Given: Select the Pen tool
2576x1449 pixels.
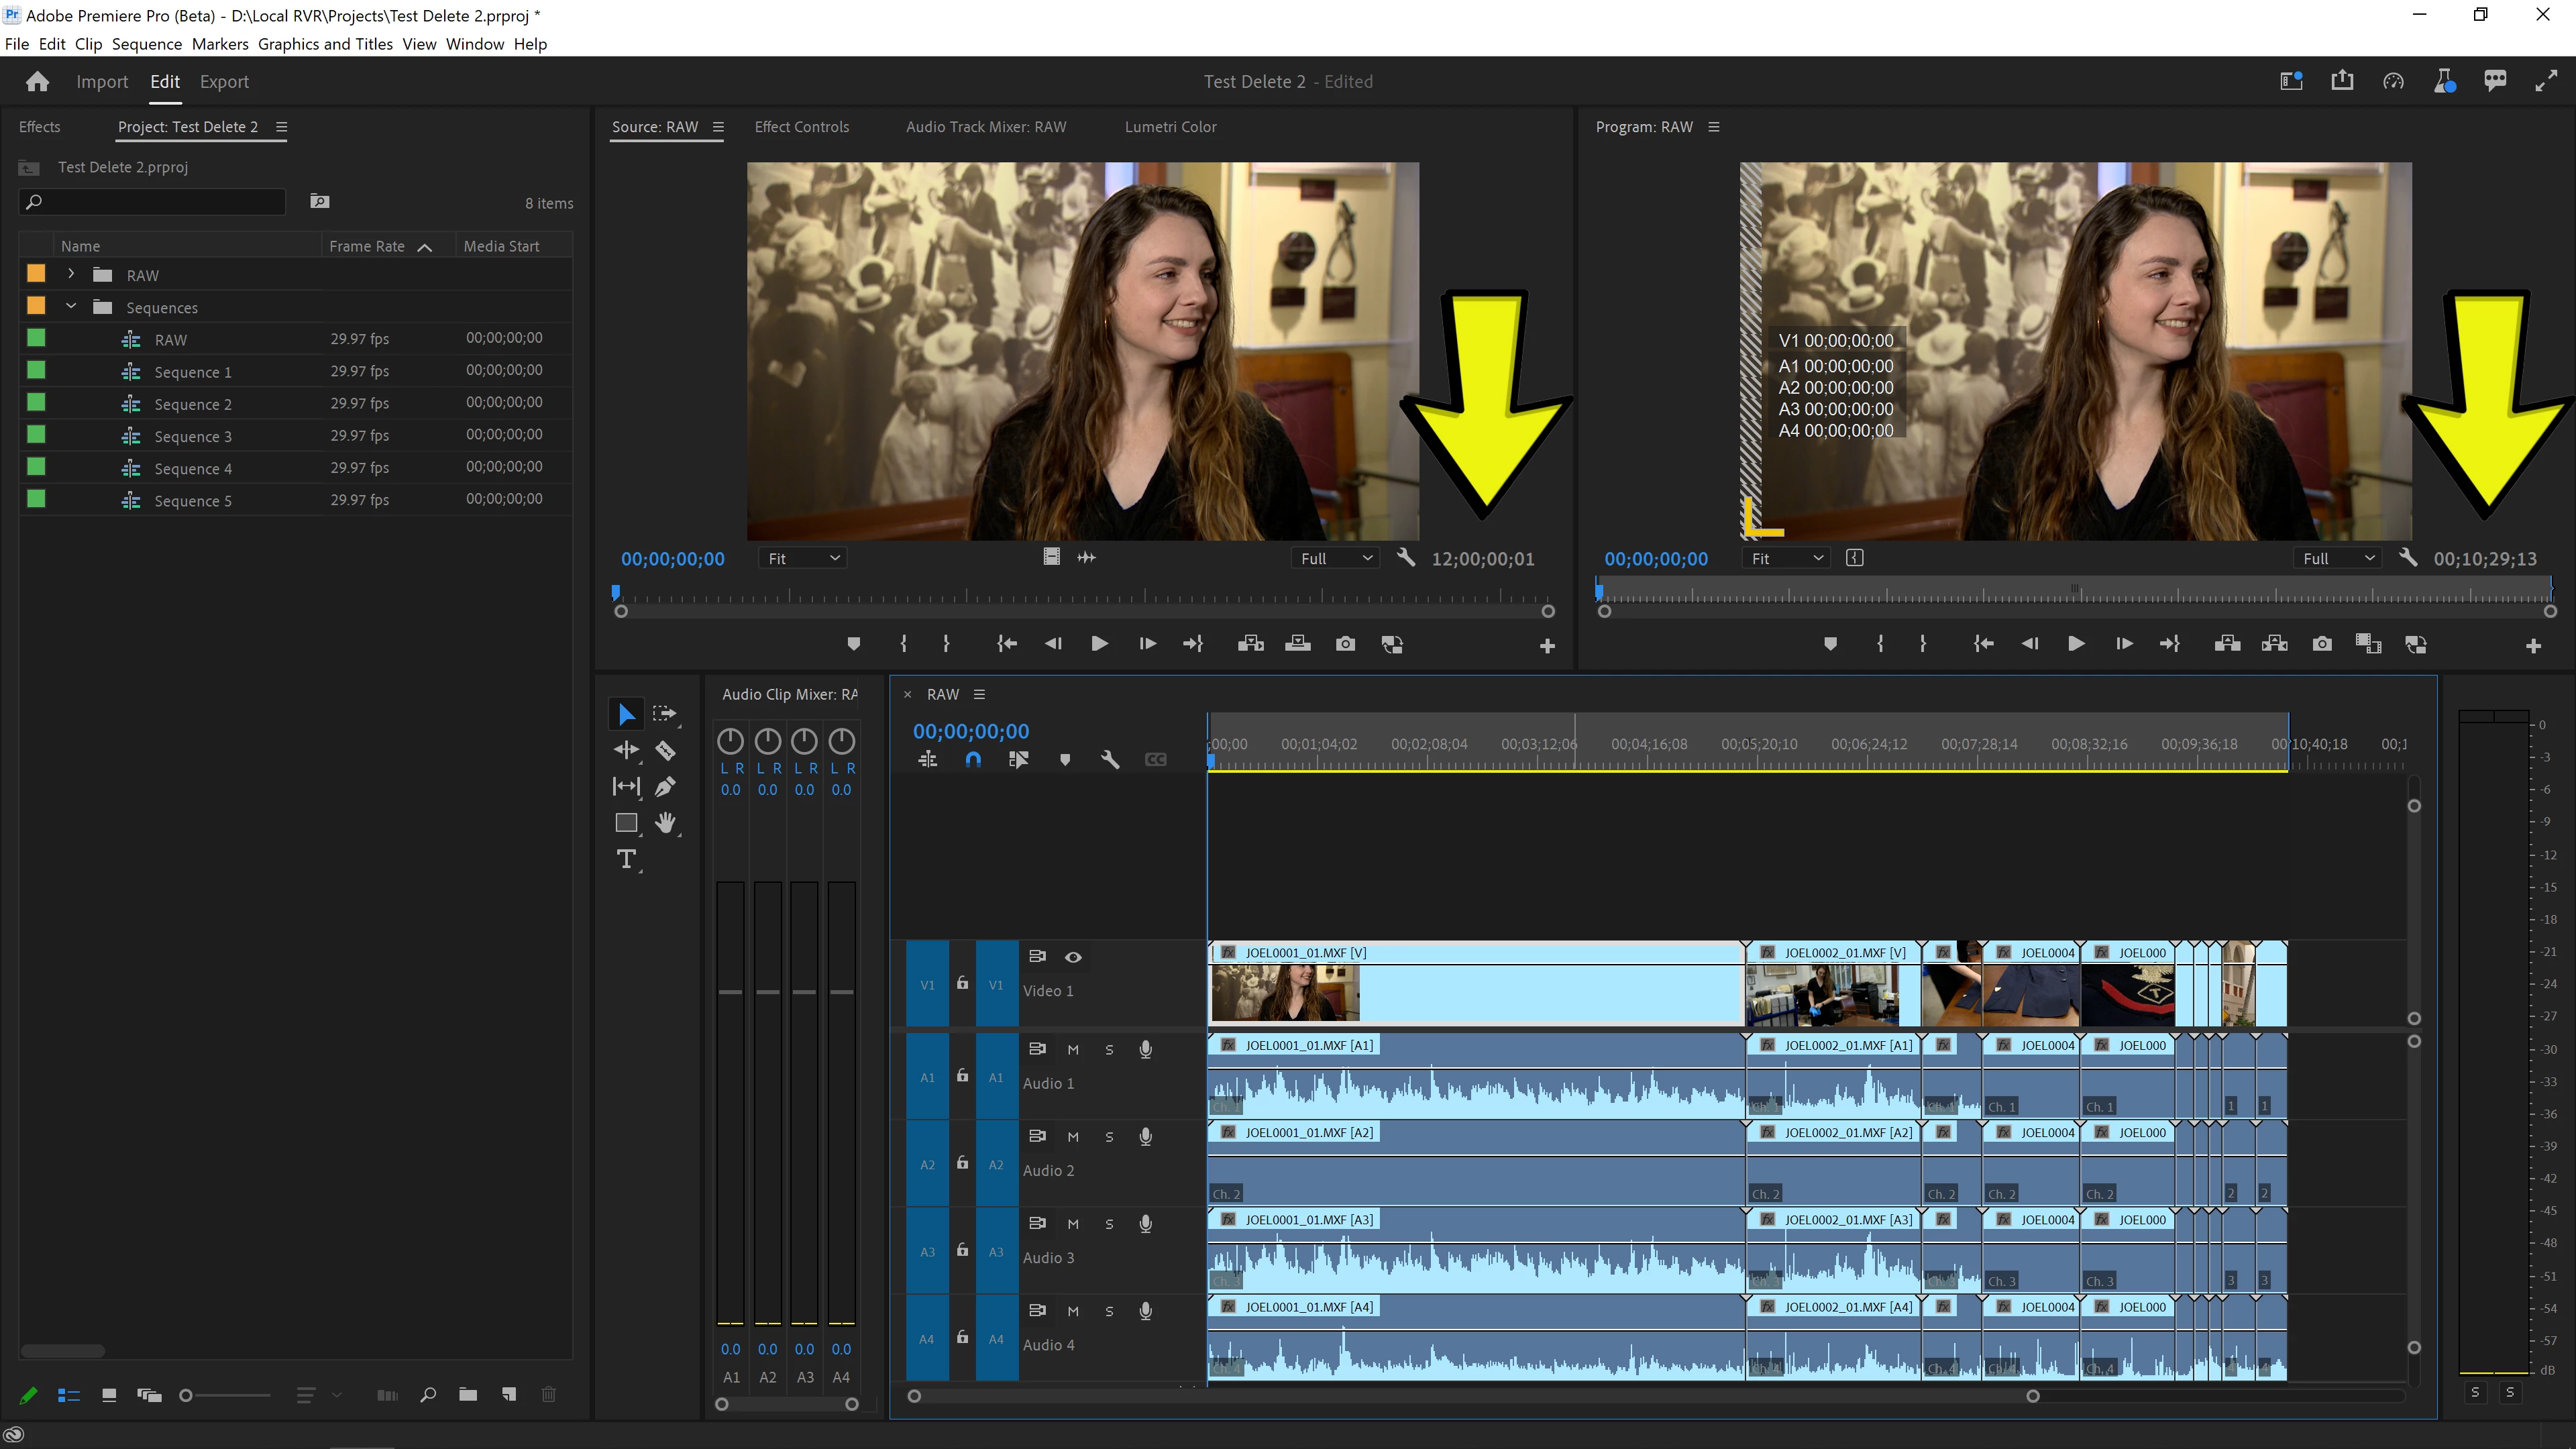Looking at the screenshot, I should point(665,786).
